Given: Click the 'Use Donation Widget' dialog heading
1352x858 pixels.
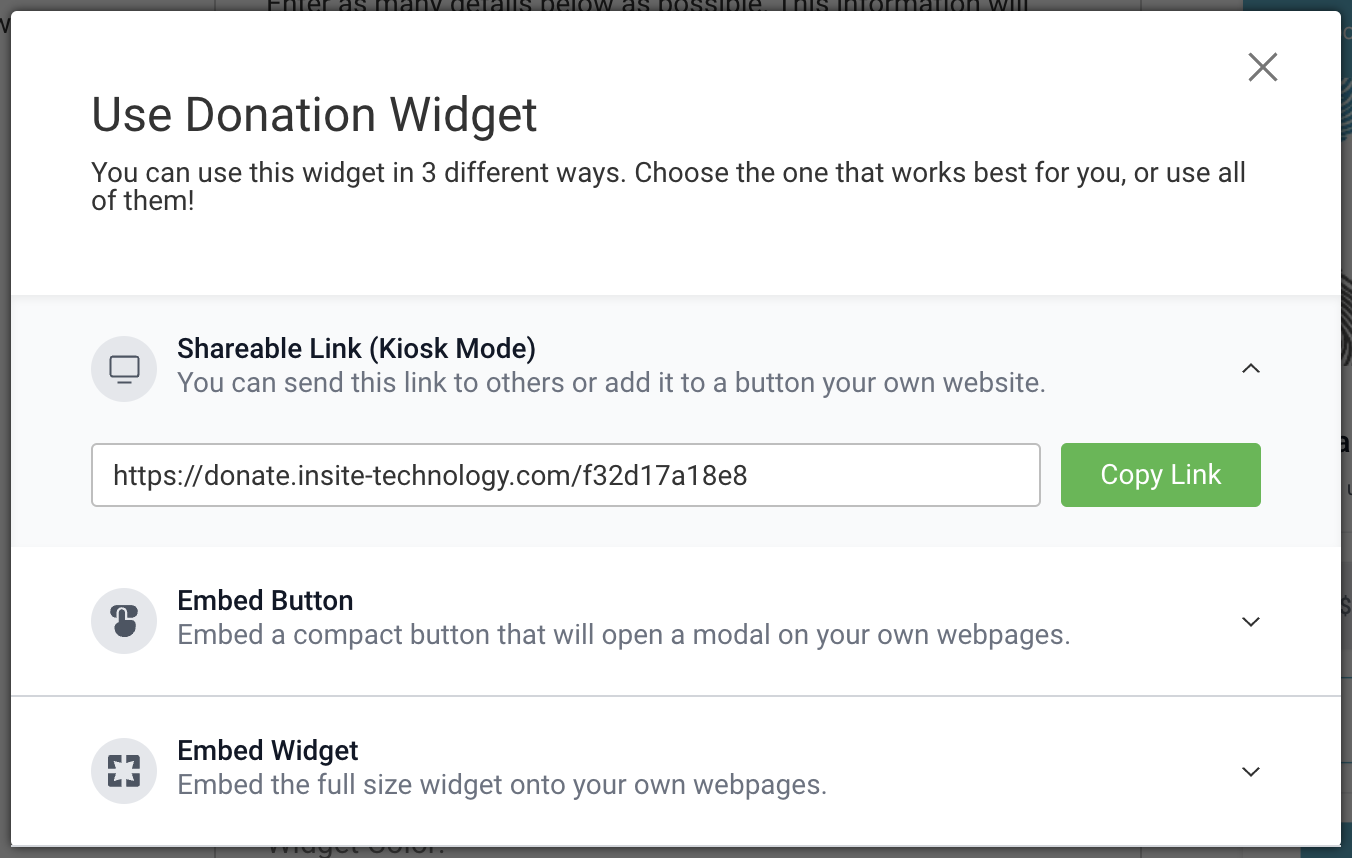Looking at the screenshot, I should pos(314,115).
